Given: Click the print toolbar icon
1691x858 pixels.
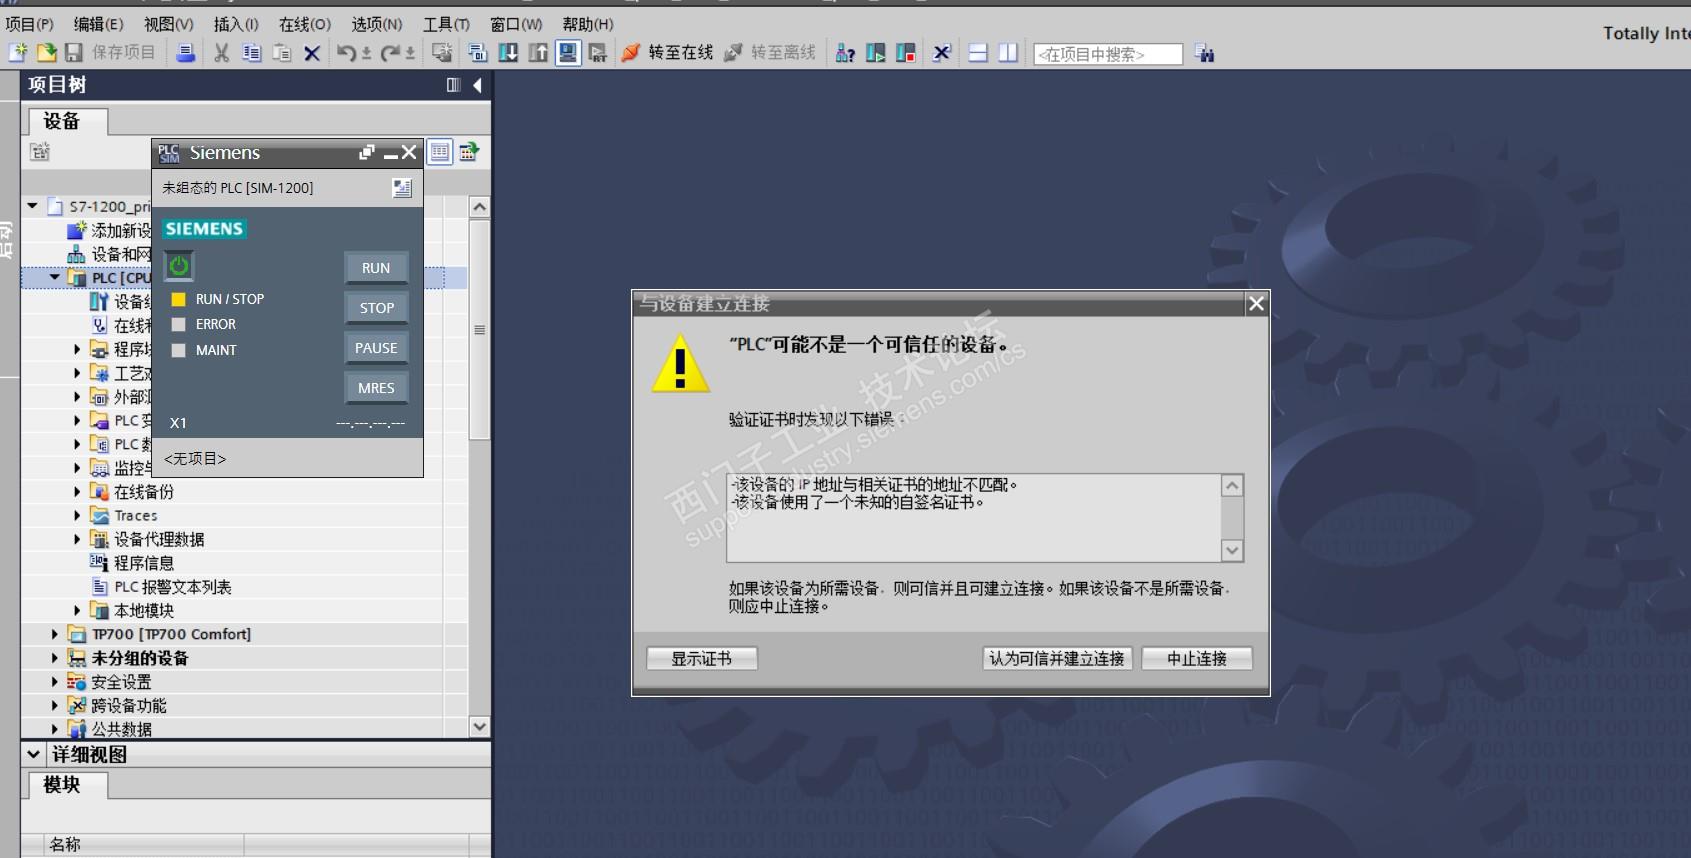Looking at the screenshot, I should coord(185,53).
